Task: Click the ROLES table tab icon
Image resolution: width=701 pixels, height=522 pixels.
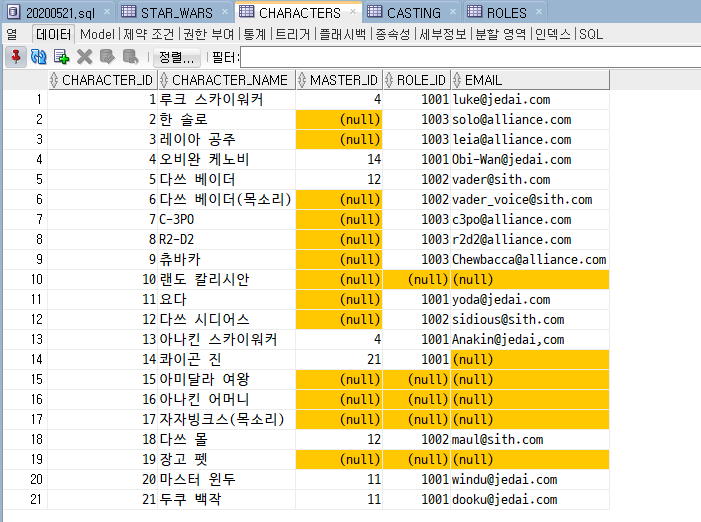Action: point(474,11)
